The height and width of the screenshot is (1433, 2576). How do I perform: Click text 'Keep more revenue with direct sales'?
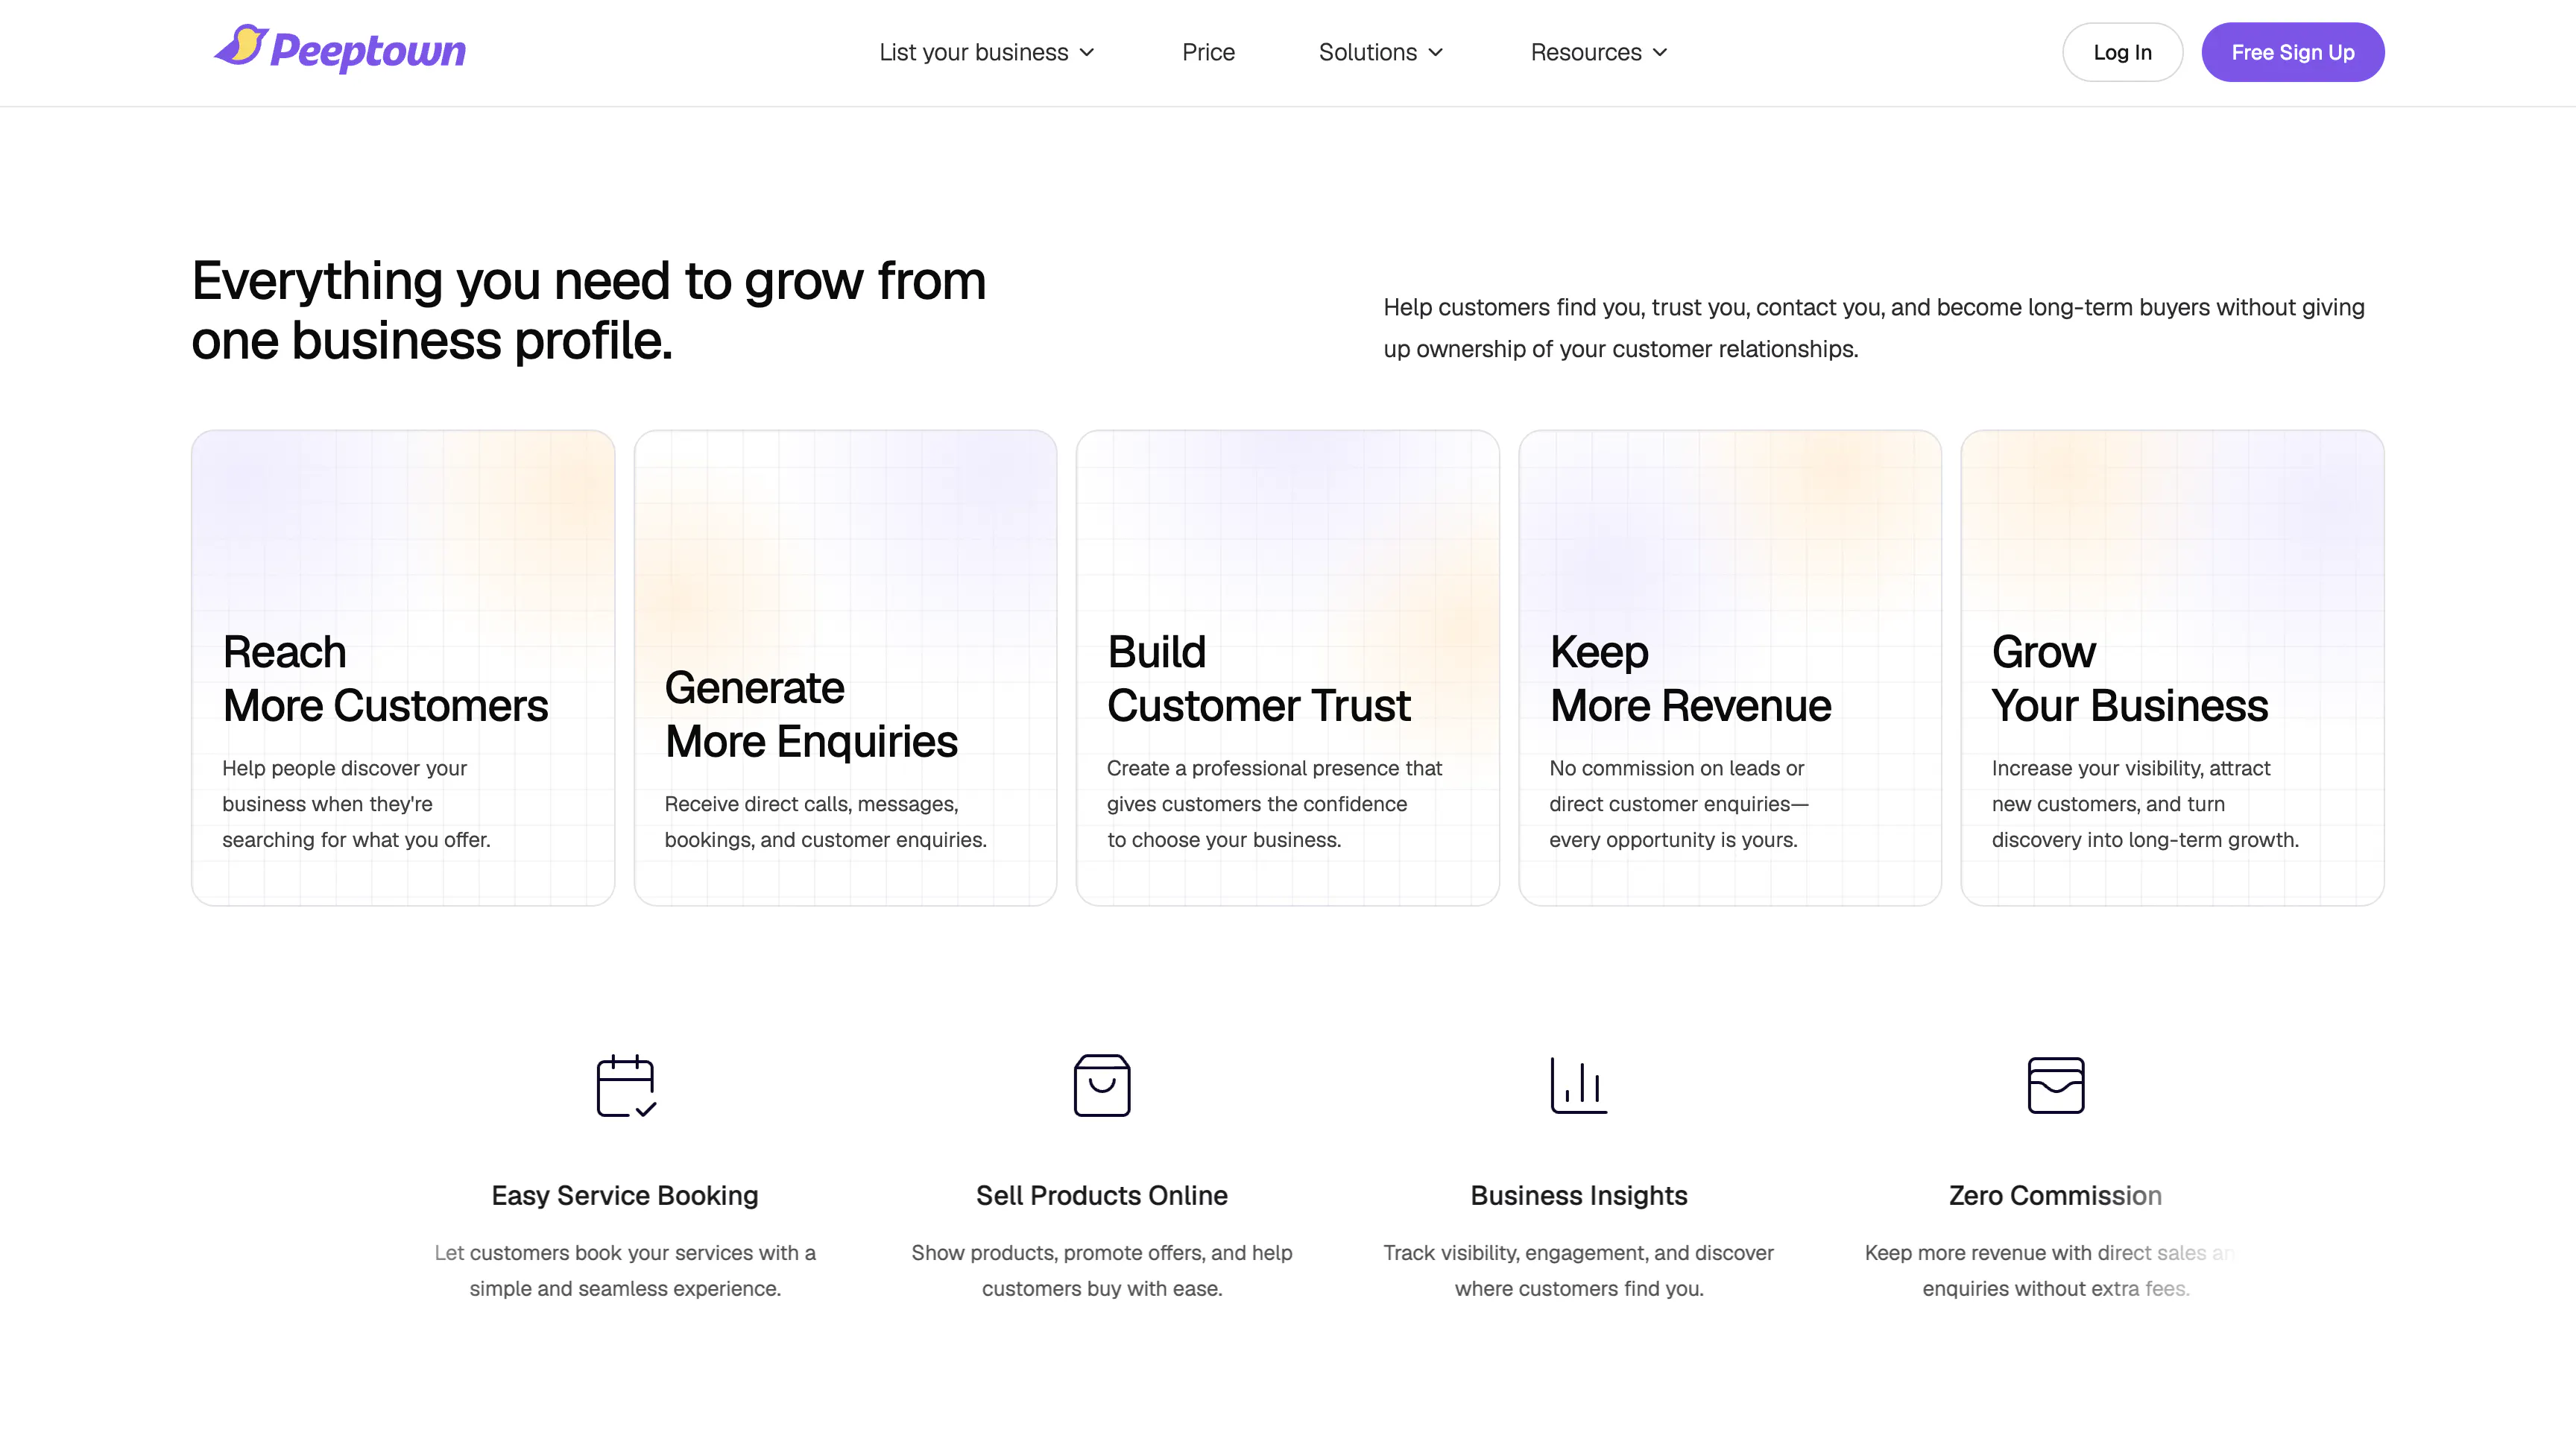tap(2052, 1271)
